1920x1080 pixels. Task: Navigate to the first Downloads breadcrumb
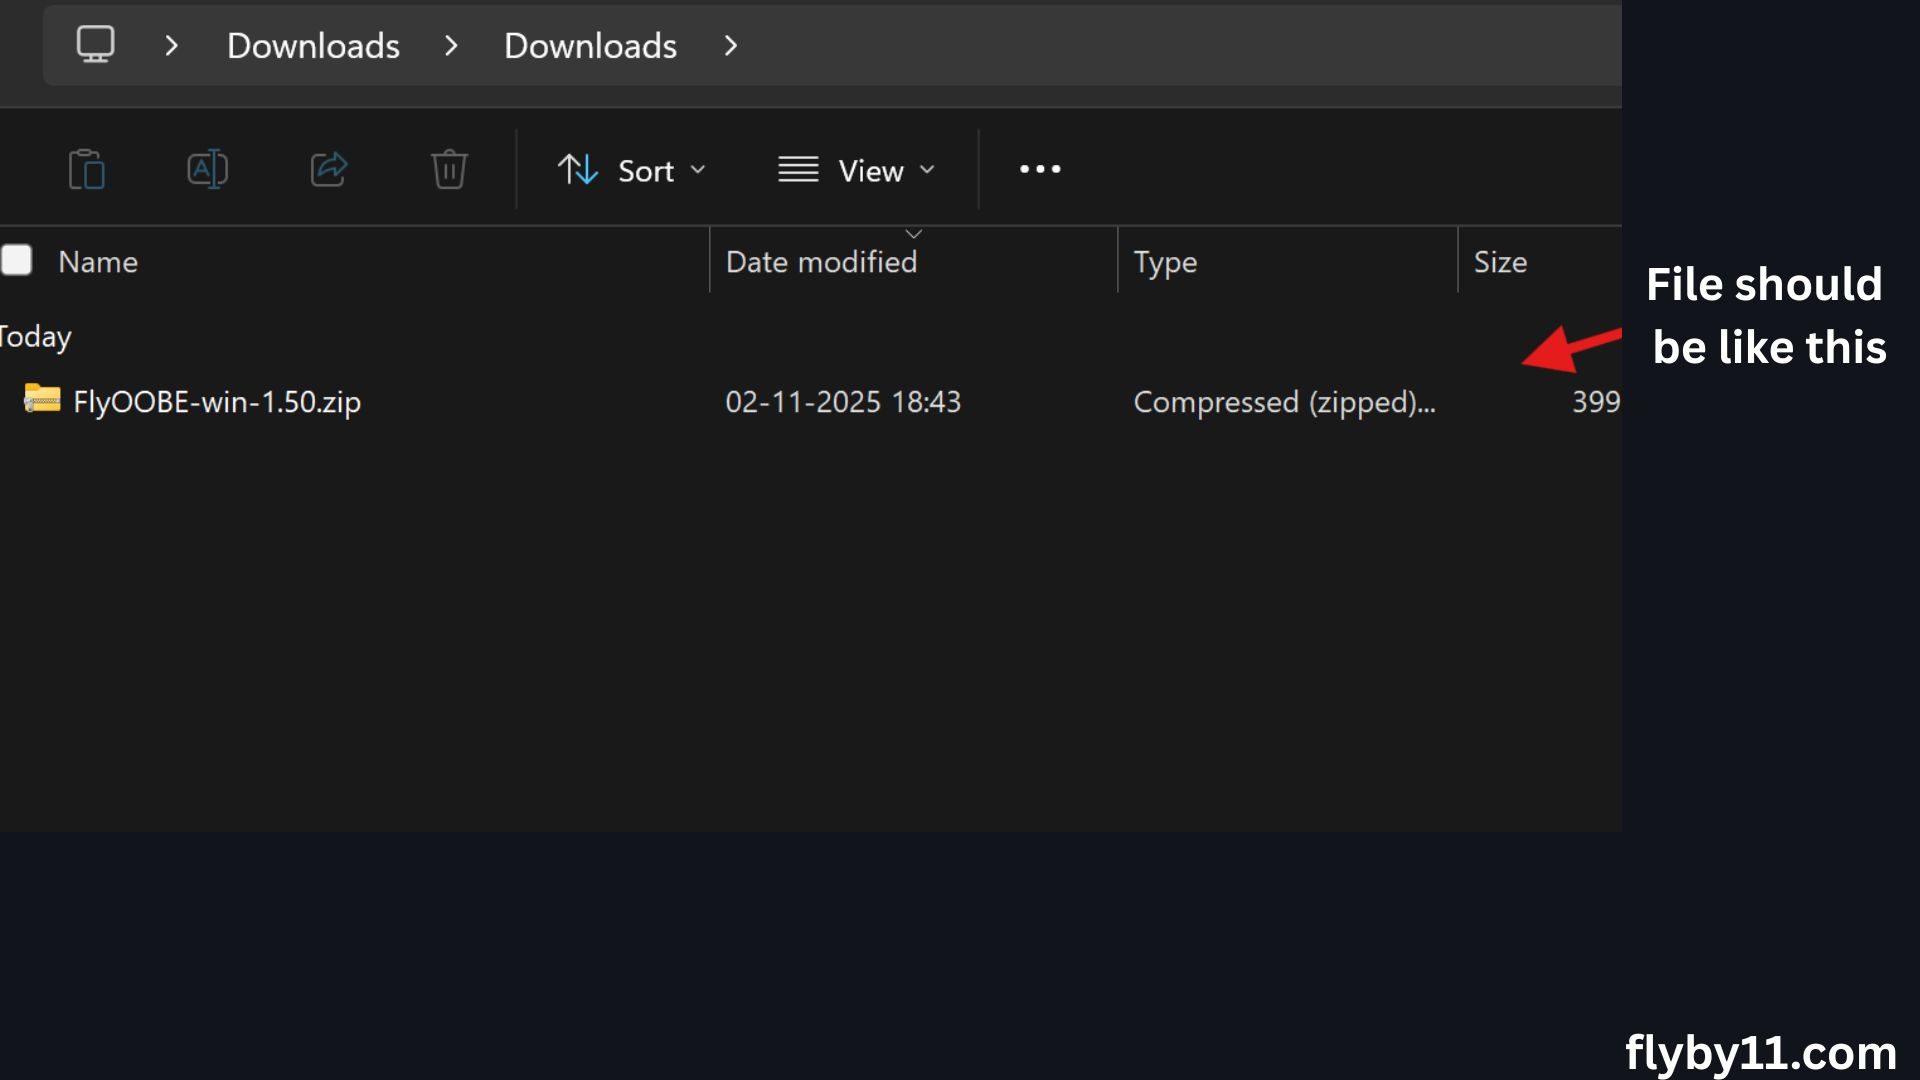313,45
